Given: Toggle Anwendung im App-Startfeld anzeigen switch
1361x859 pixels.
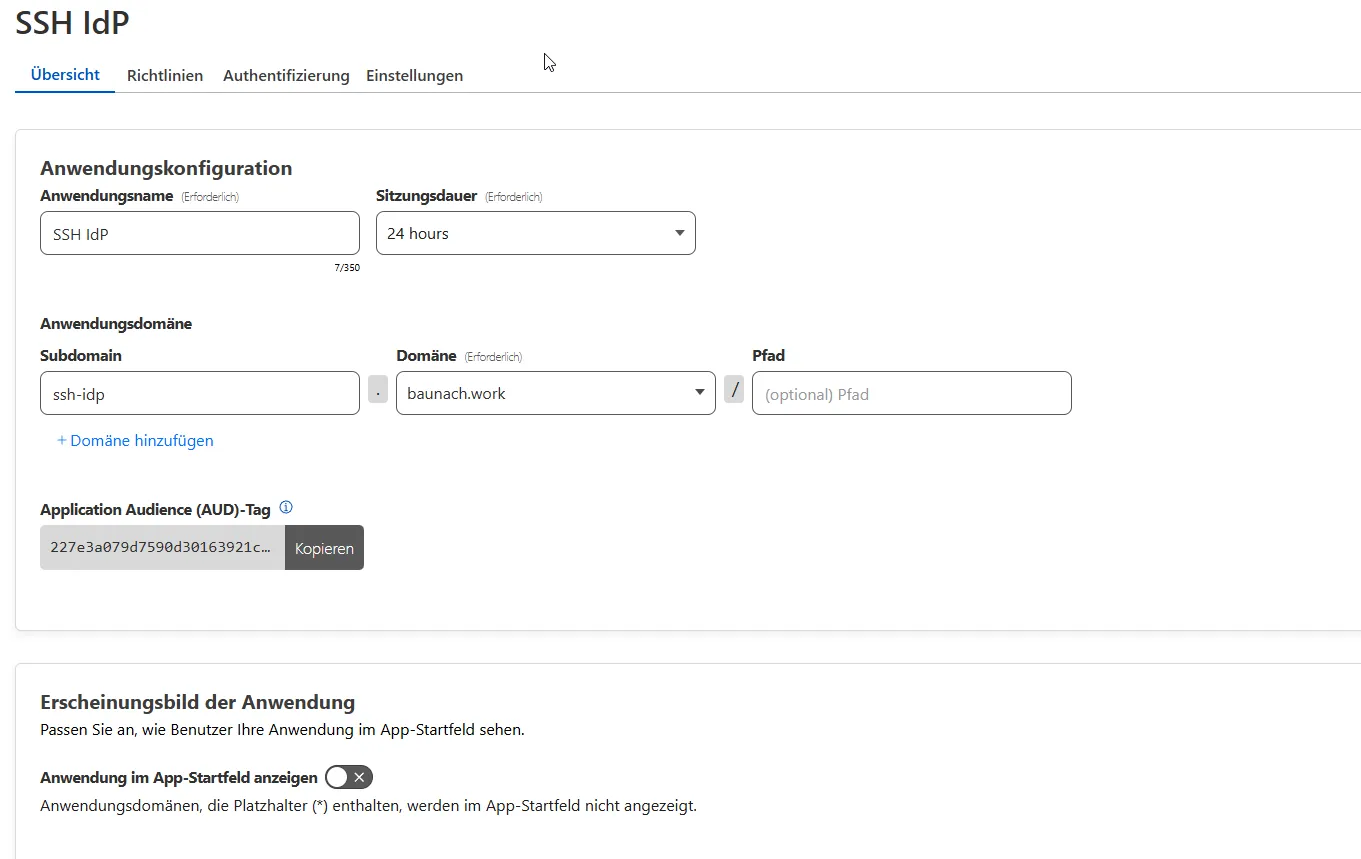Looking at the screenshot, I should pos(348,777).
